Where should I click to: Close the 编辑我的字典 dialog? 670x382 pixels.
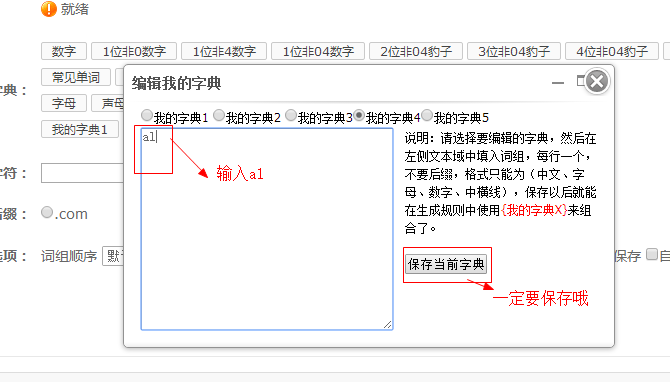click(x=597, y=81)
